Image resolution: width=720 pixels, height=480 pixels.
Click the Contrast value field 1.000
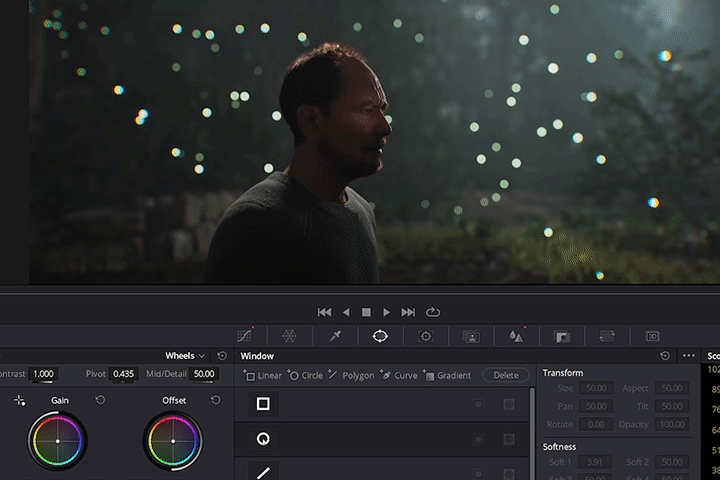[43, 374]
